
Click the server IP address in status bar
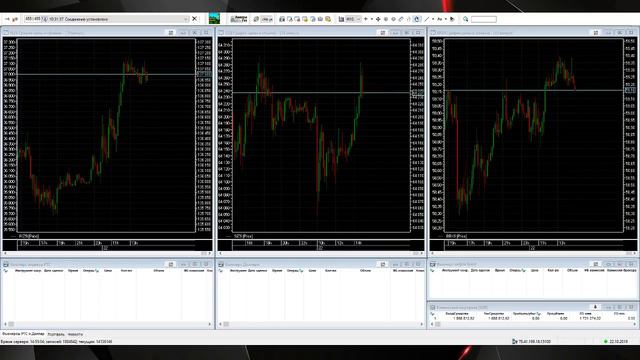tap(534, 341)
